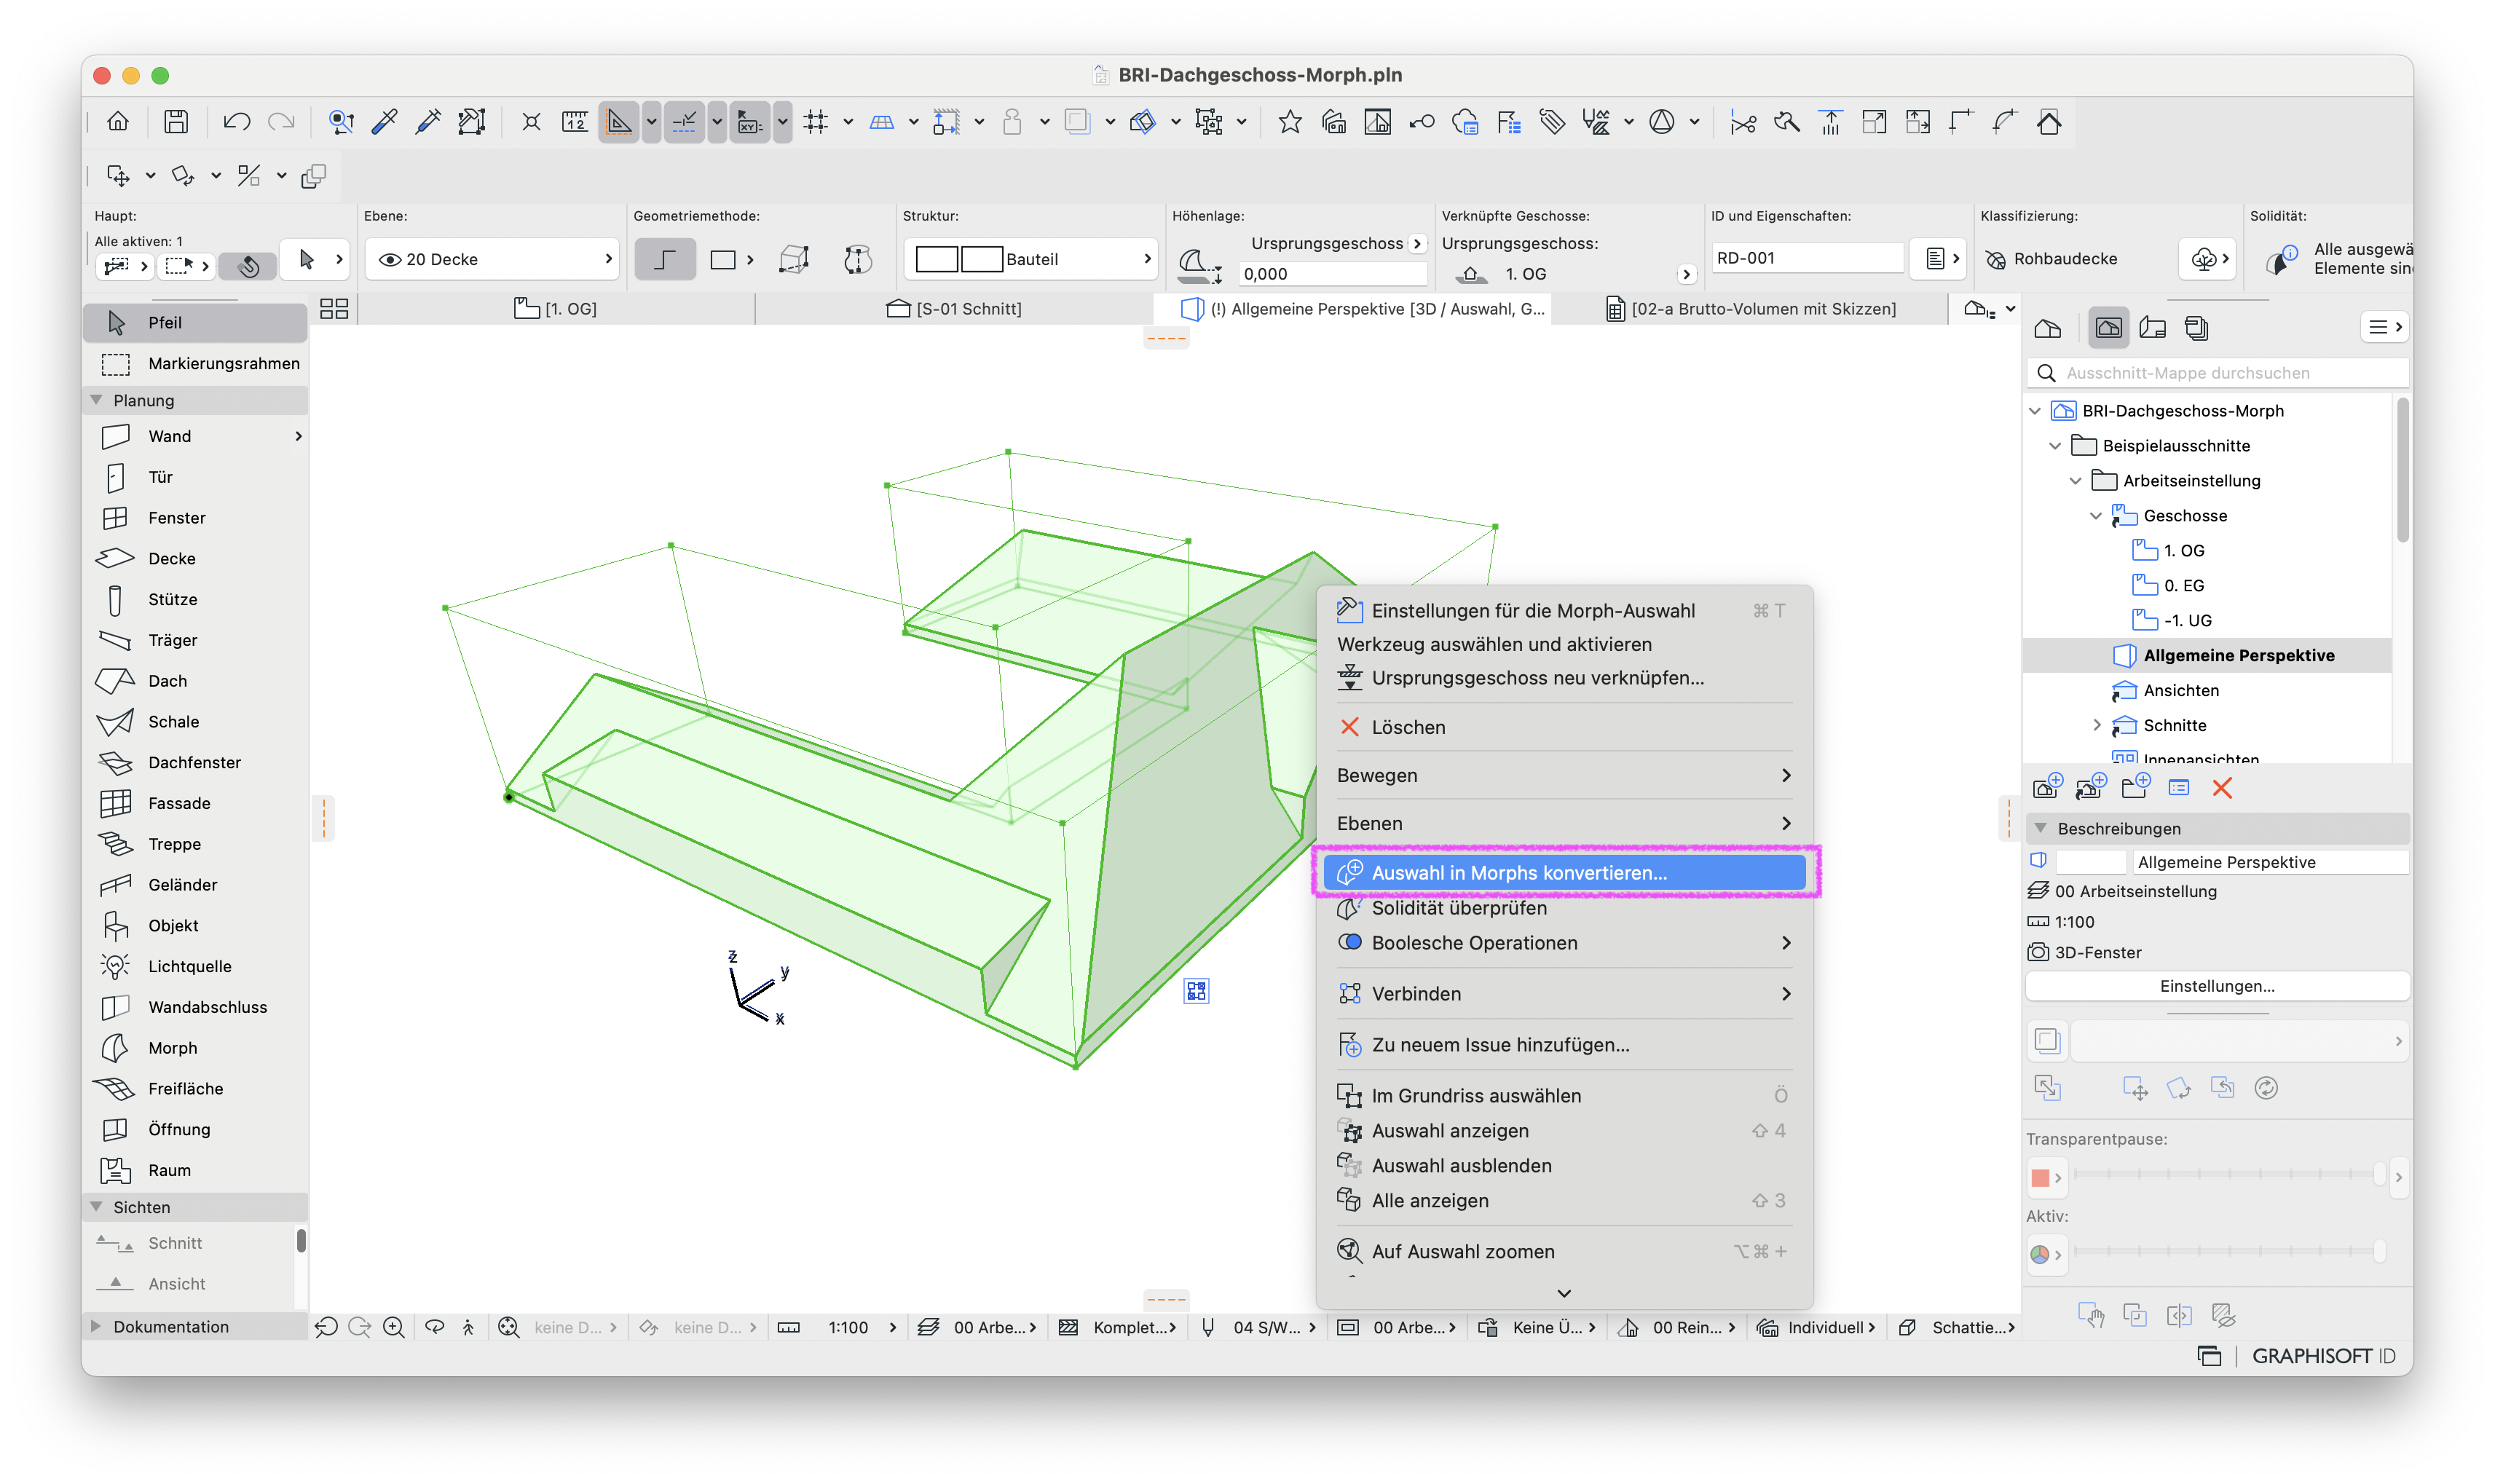Click the Transparentpause color swatch
The image size is (2495, 1484).
pos(2047,1177)
